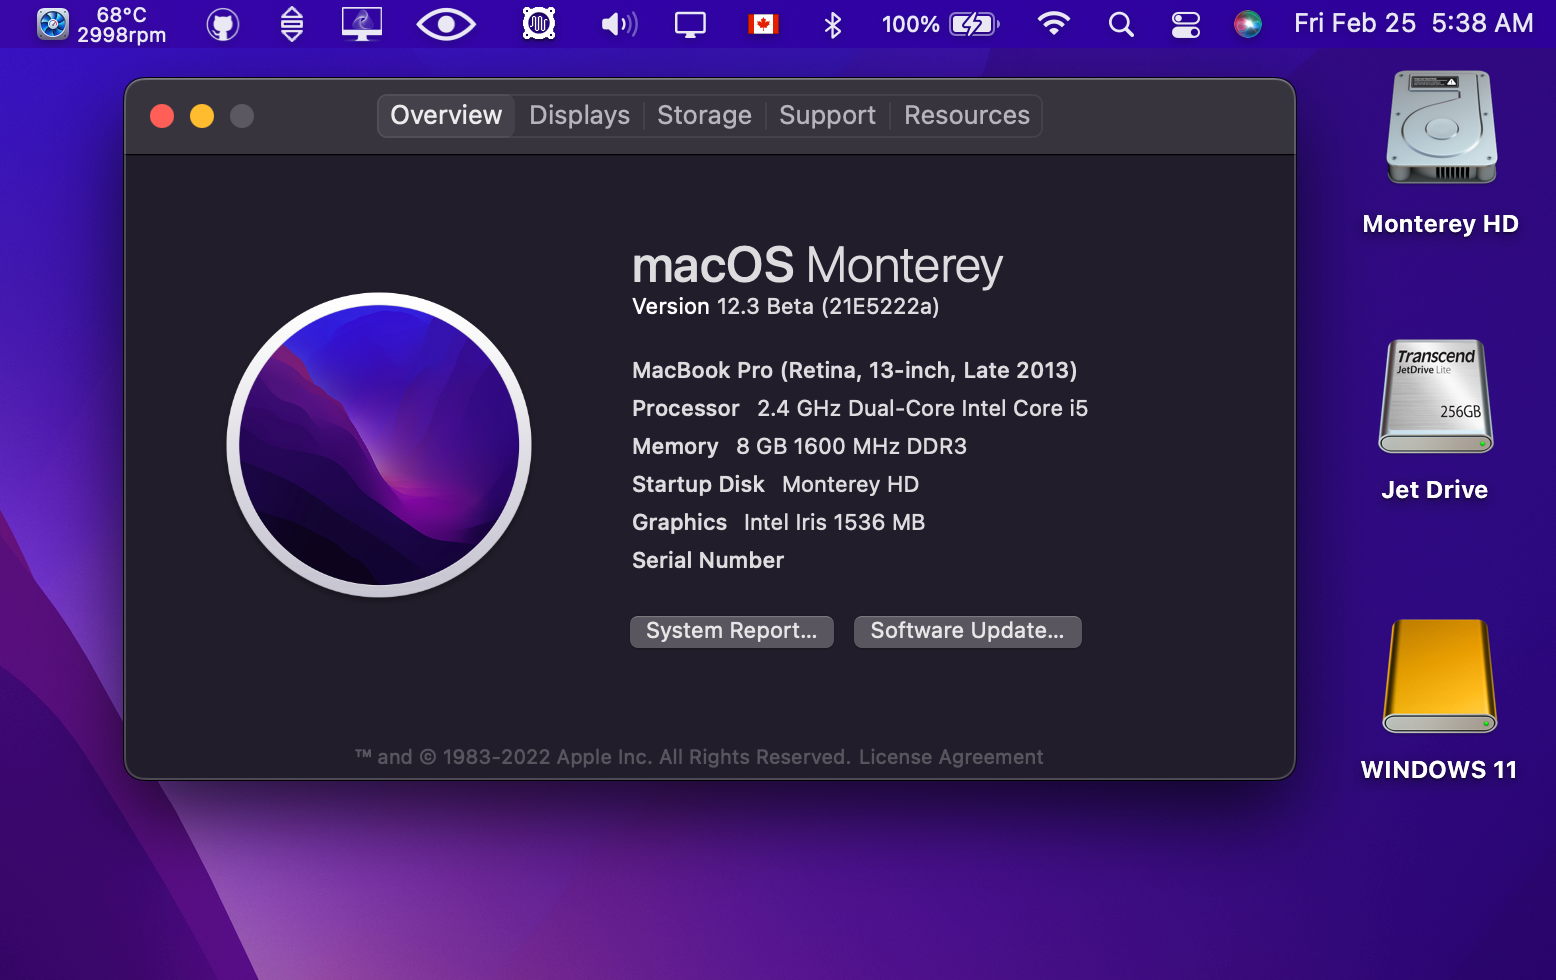1556x980 pixels.
Task: Open the Wi-Fi menu
Action: pos(1054,24)
